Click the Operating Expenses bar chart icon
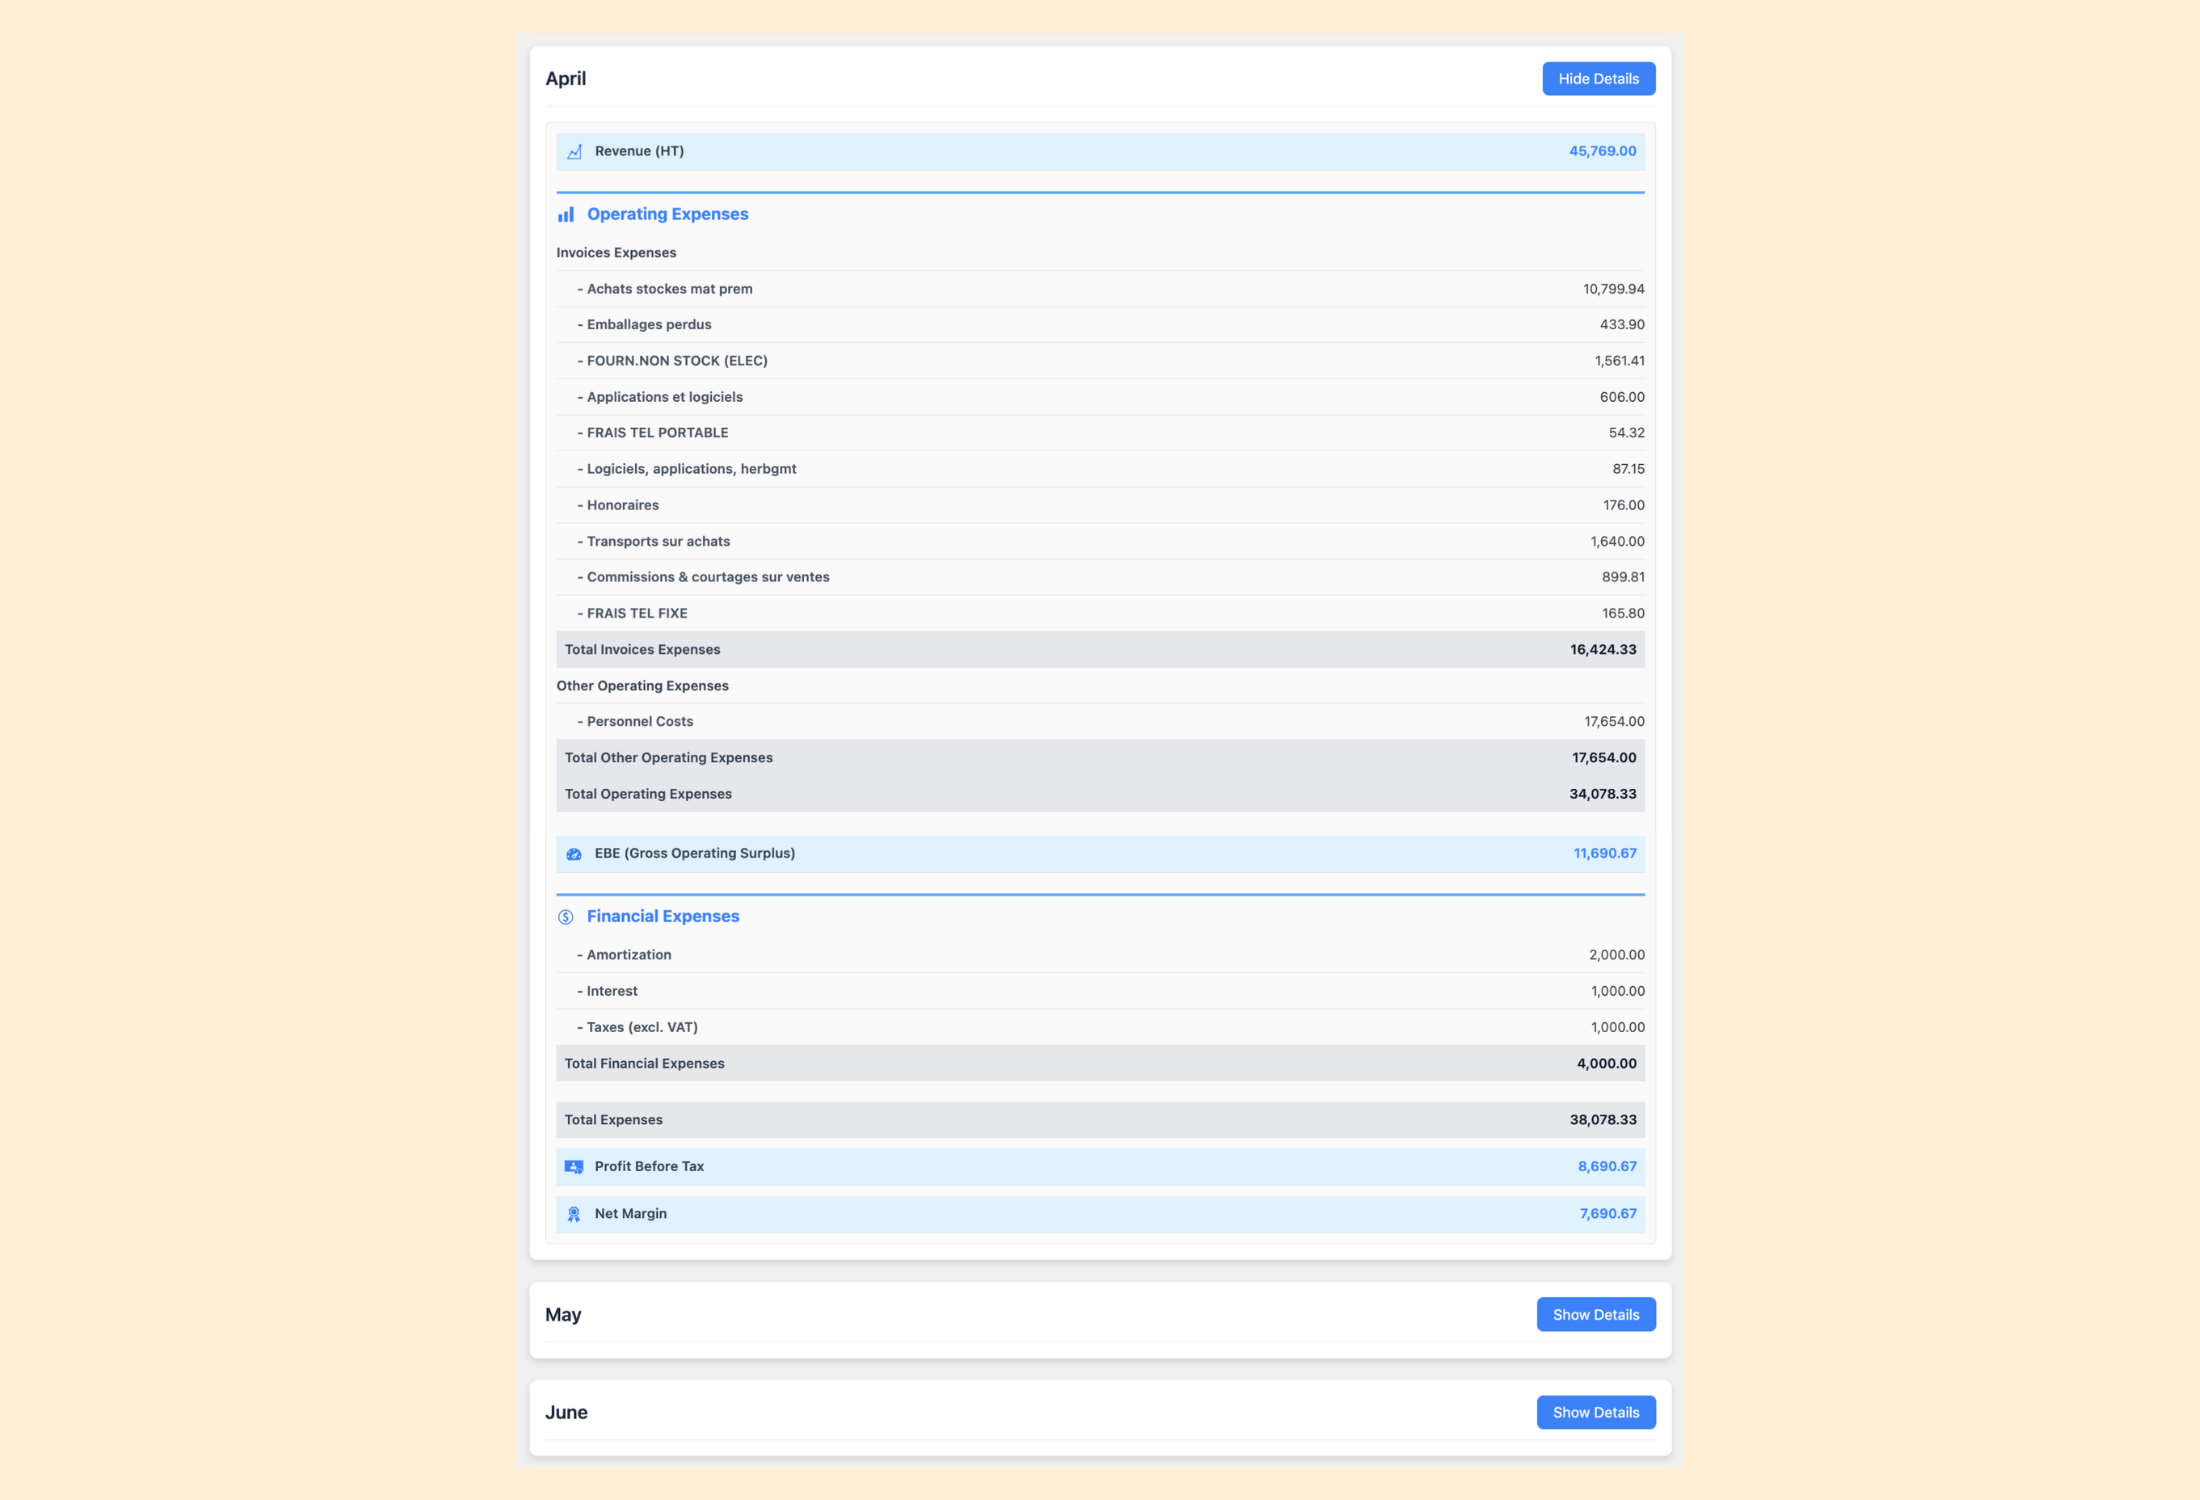The image size is (2200, 1500). coord(566,215)
